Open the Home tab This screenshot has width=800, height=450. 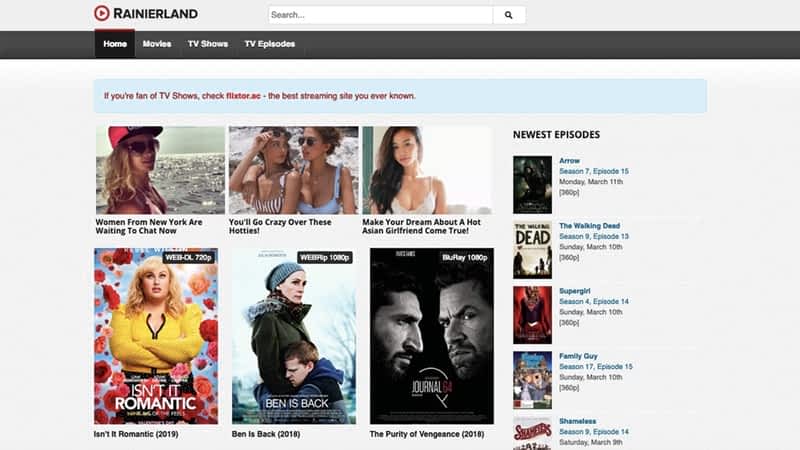click(x=115, y=44)
